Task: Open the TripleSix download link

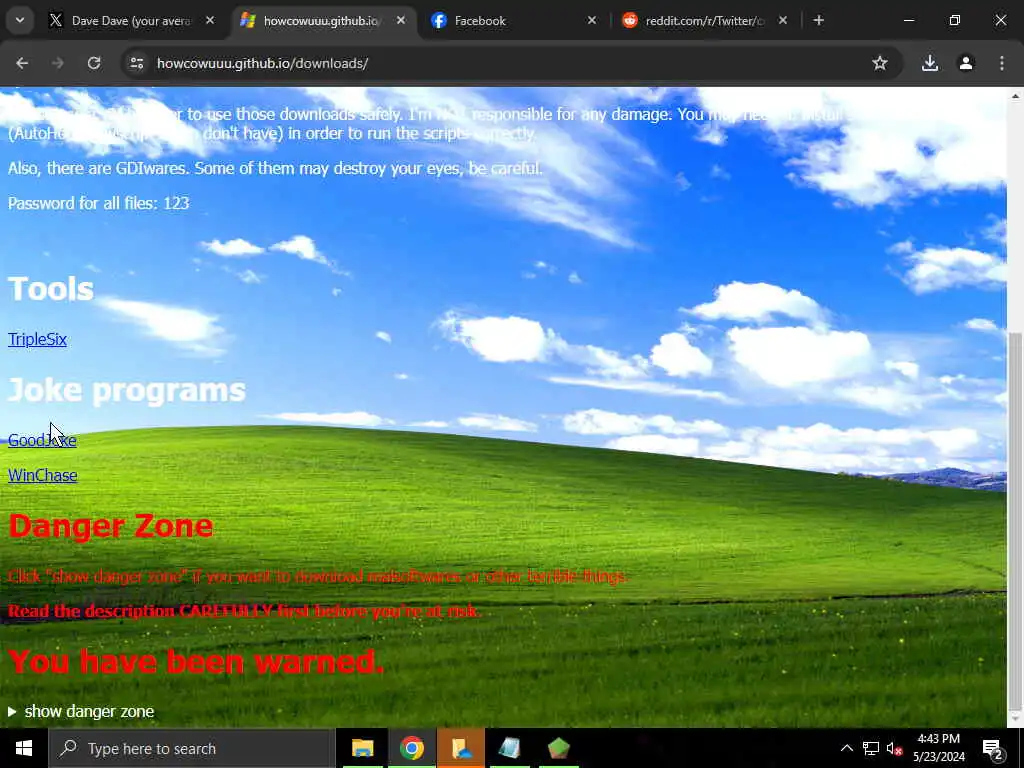Action: (37, 339)
